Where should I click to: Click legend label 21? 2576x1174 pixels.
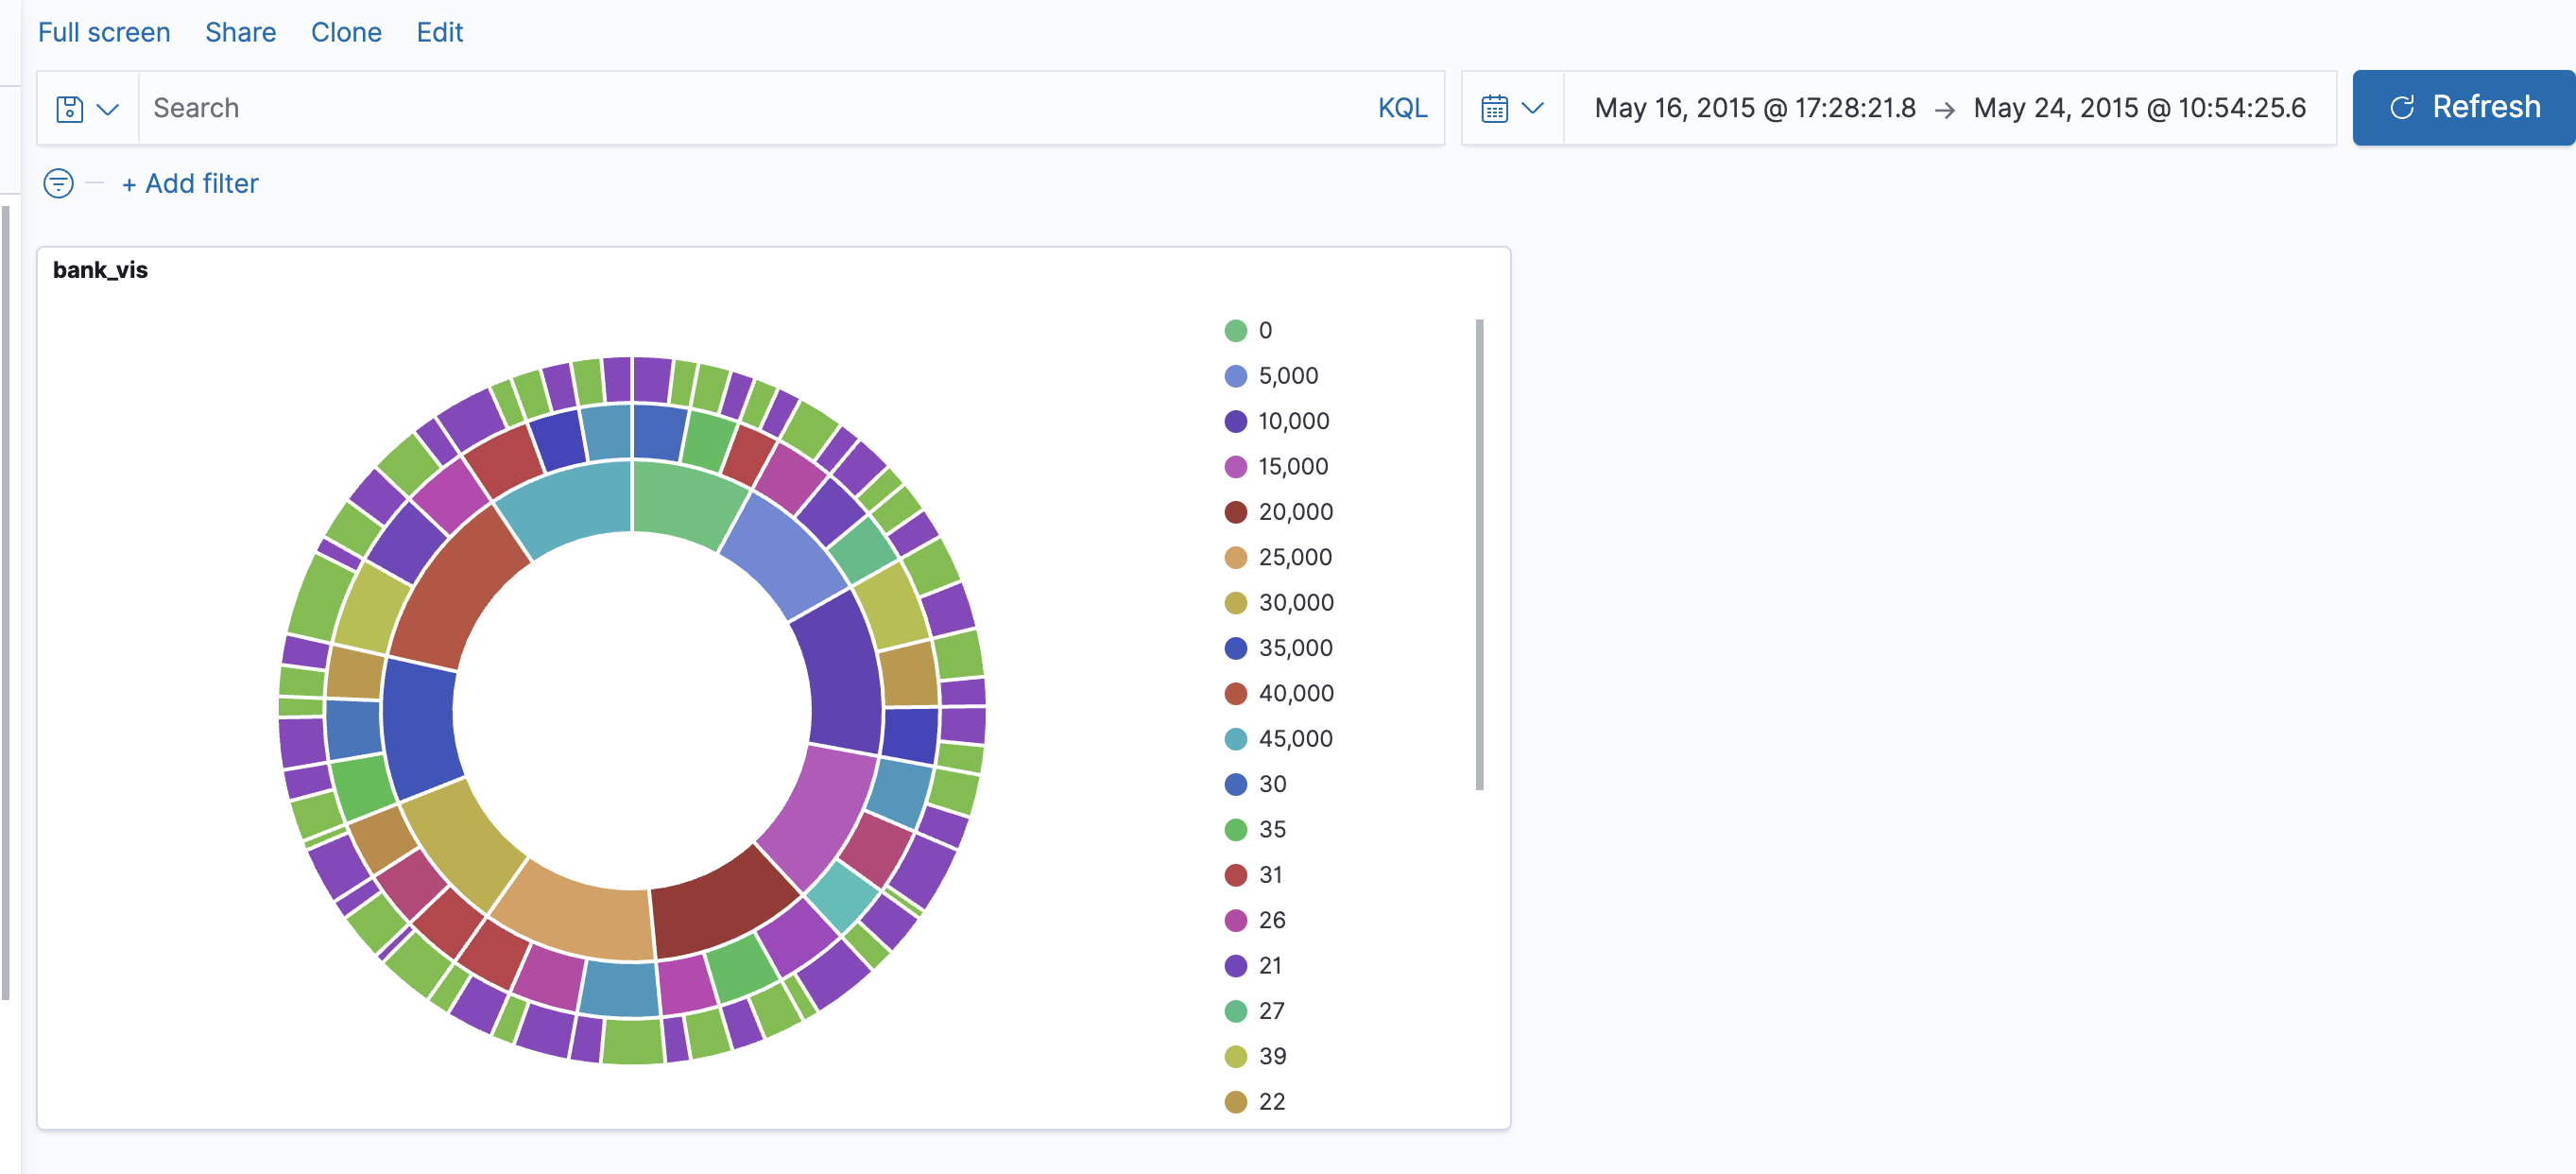point(1271,965)
